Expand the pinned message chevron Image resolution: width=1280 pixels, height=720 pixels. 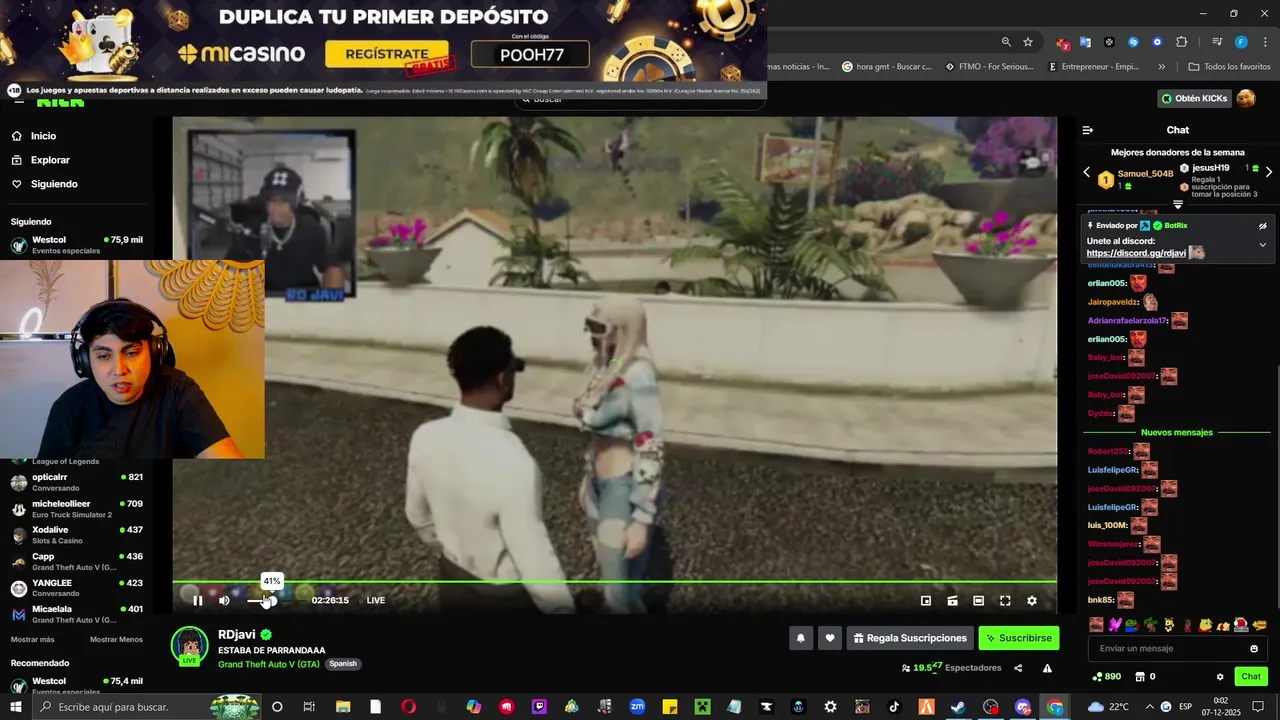tap(1262, 245)
